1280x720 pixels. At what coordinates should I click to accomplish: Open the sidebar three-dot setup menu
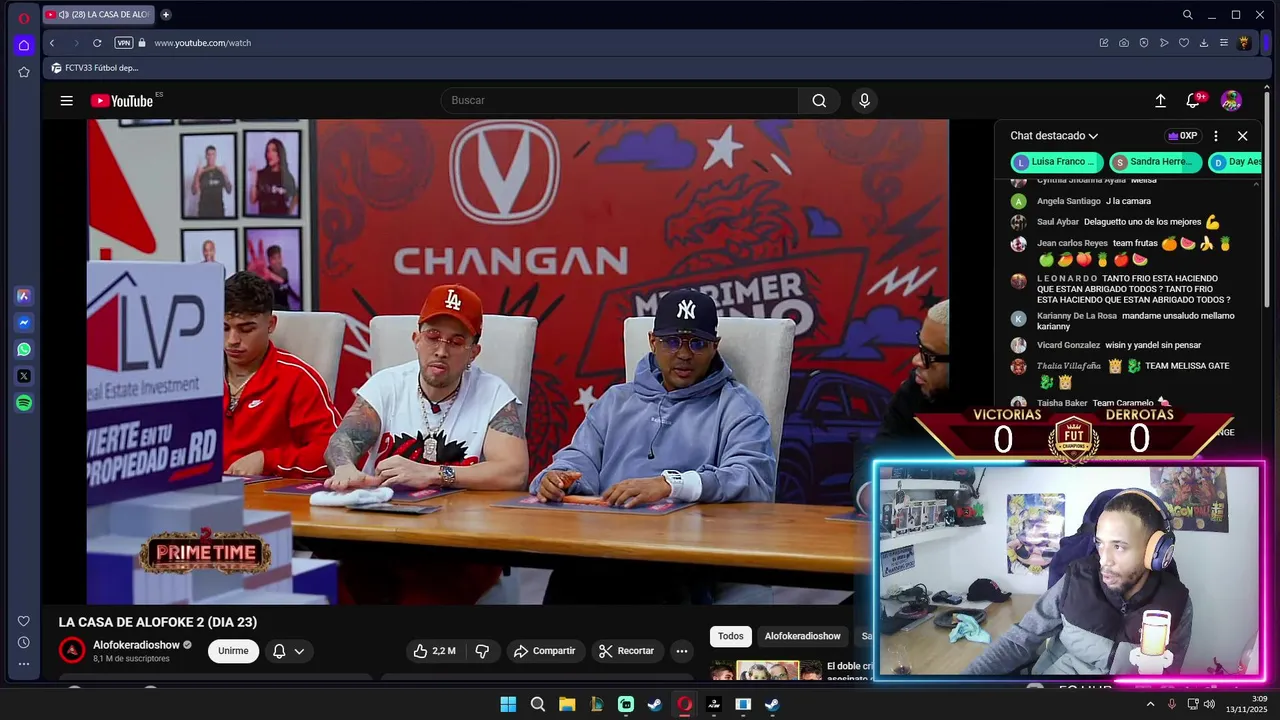click(x=24, y=664)
